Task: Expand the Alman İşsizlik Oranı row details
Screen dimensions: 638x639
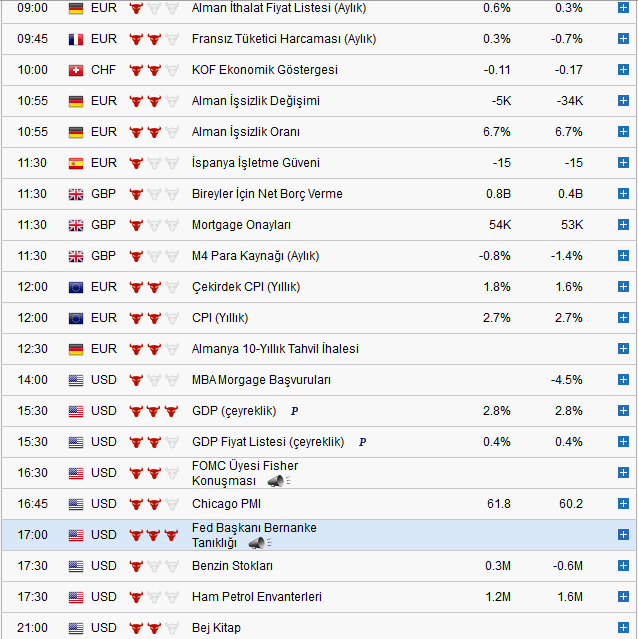Action: (623, 132)
